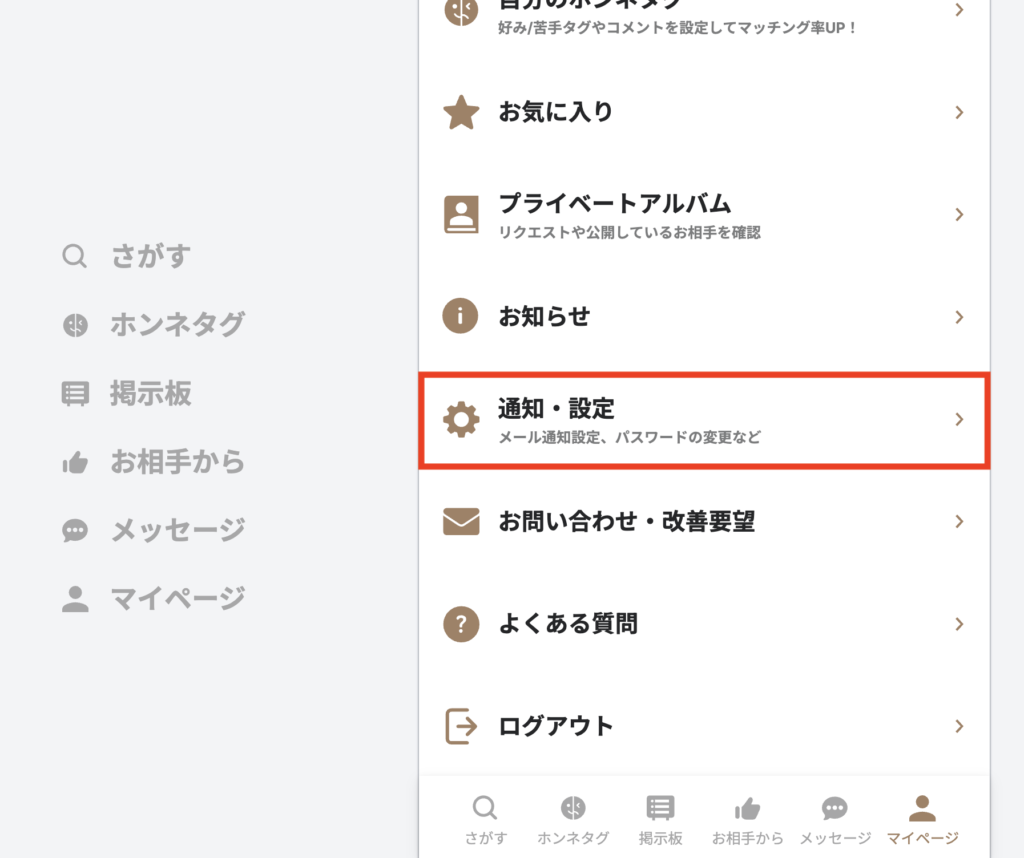Image resolution: width=1024 pixels, height=858 pixels.
Task: Expand the 通知・設定 row chevron
Action: pyautogui.click(x=958, y=419)
